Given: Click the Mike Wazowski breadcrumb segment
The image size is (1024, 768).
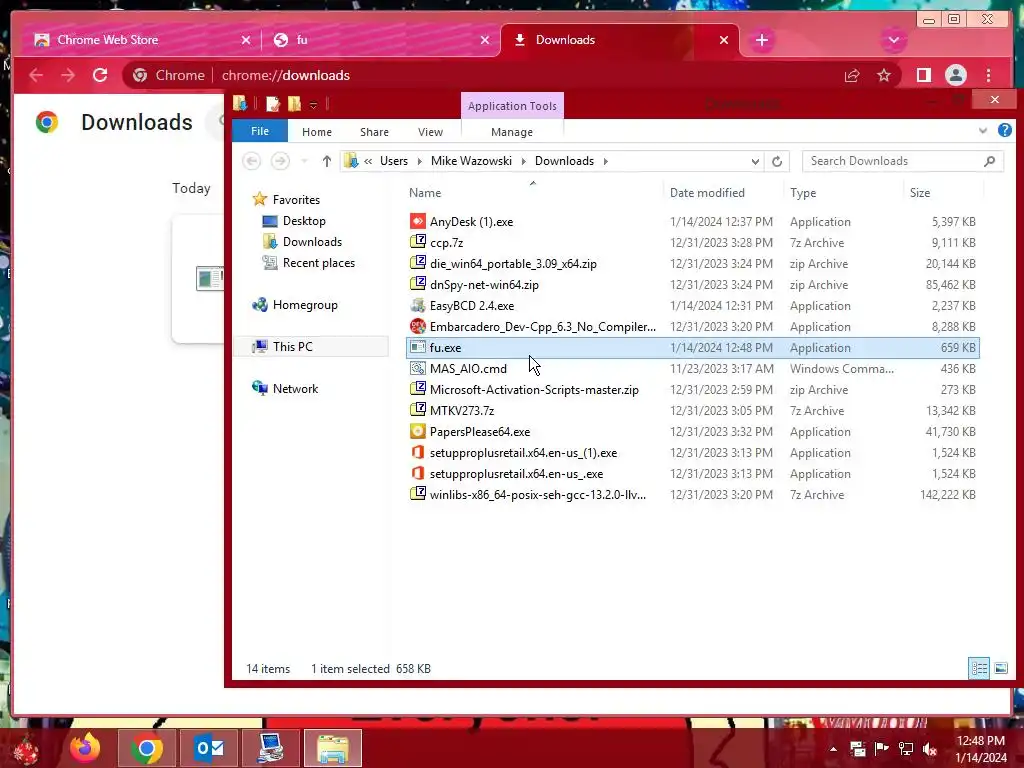Looking at the screenshot, I should point(471,161).
